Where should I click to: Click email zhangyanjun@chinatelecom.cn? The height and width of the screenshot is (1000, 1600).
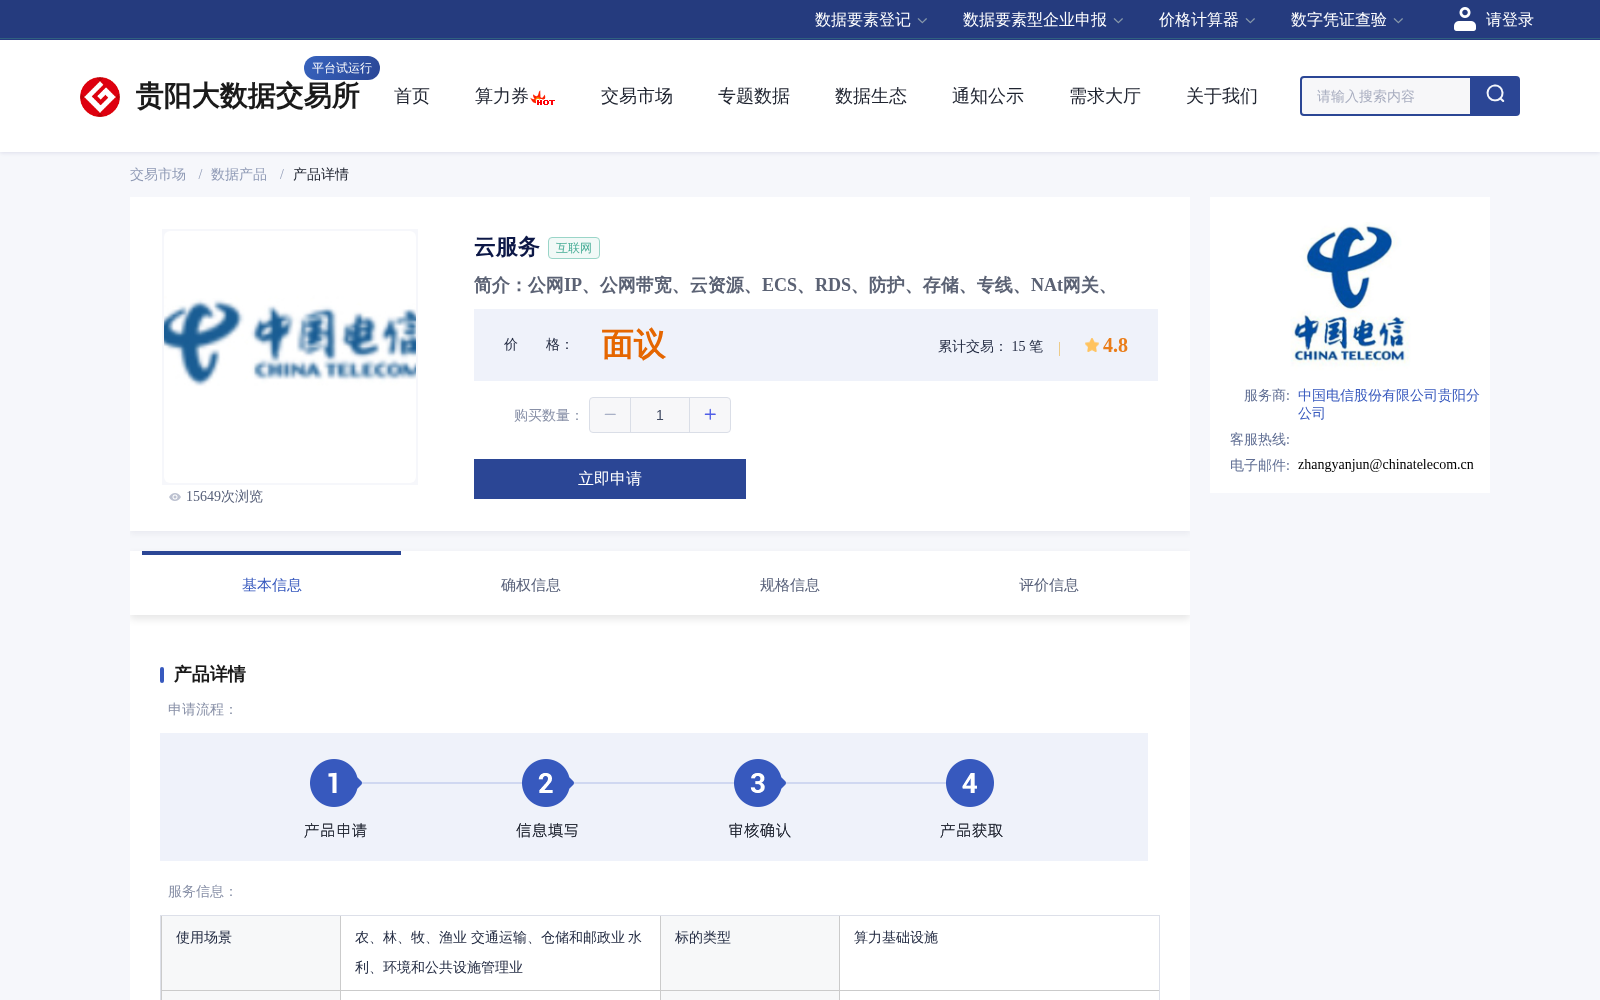coord(1386,464)
